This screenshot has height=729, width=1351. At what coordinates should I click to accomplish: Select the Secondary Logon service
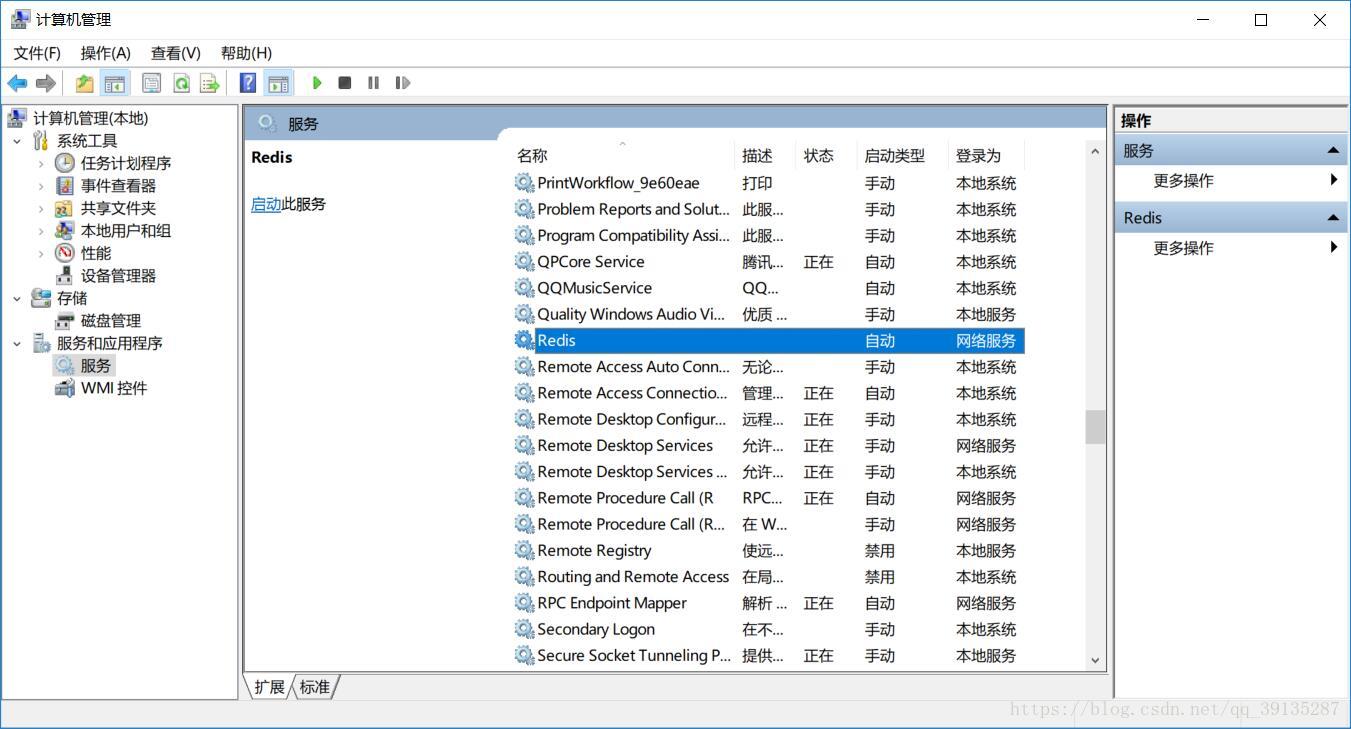(768, 629)
